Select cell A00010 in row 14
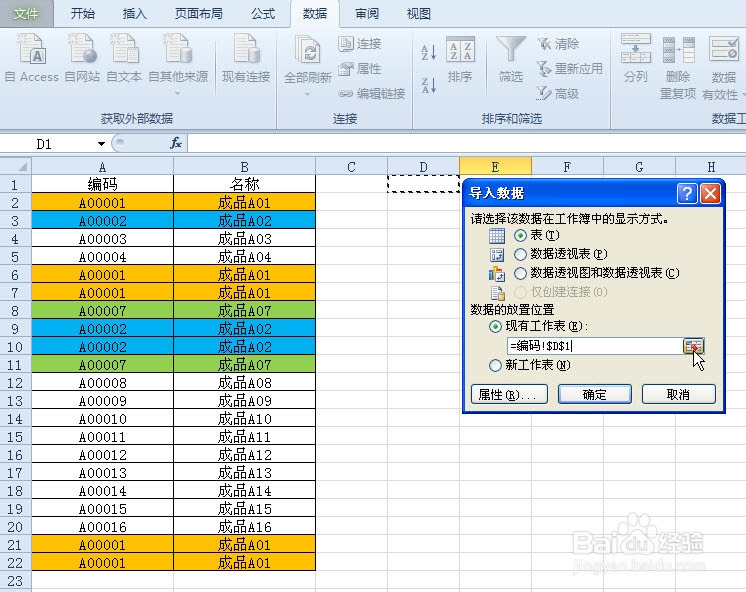 click(x=102, y=419)
